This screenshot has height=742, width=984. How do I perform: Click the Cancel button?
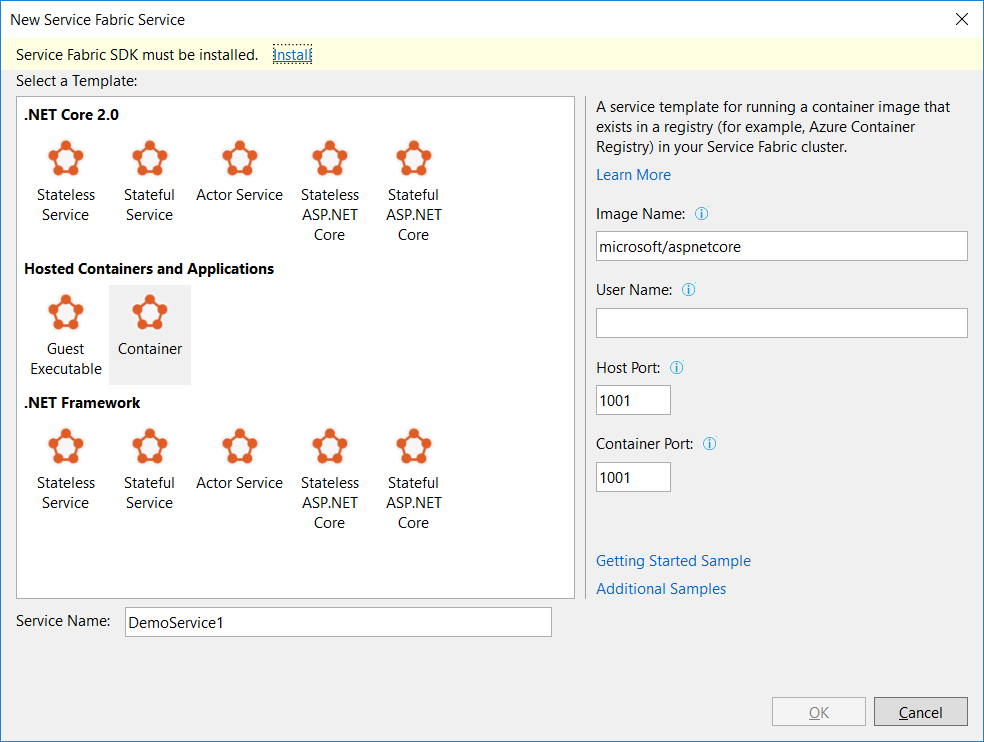920,712
